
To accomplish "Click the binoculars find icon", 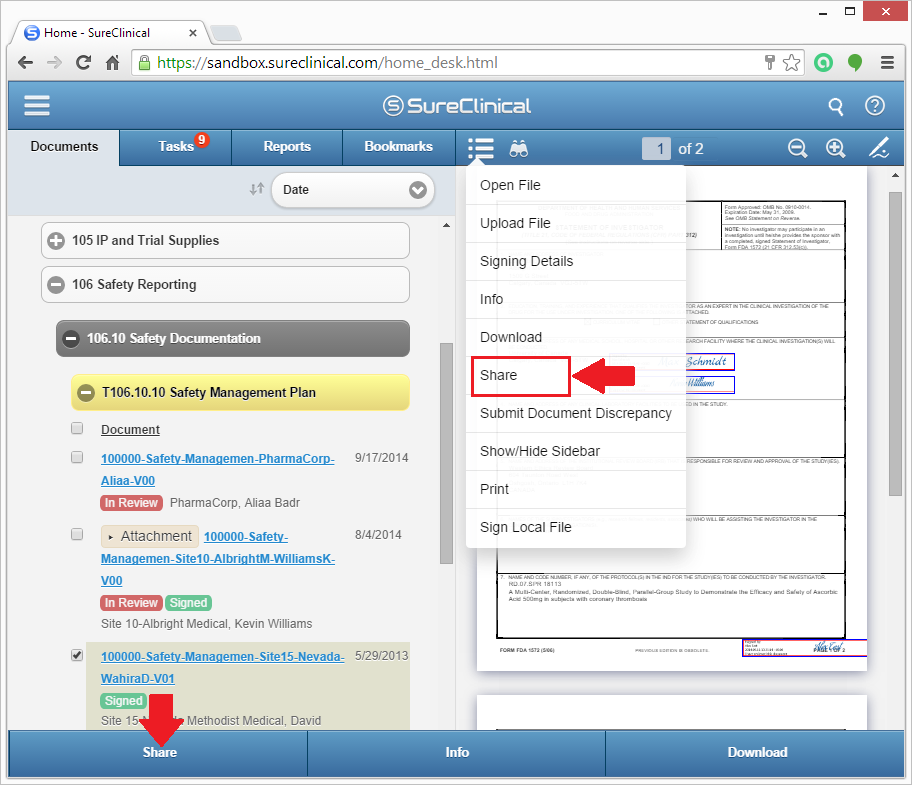I will 519,149.
